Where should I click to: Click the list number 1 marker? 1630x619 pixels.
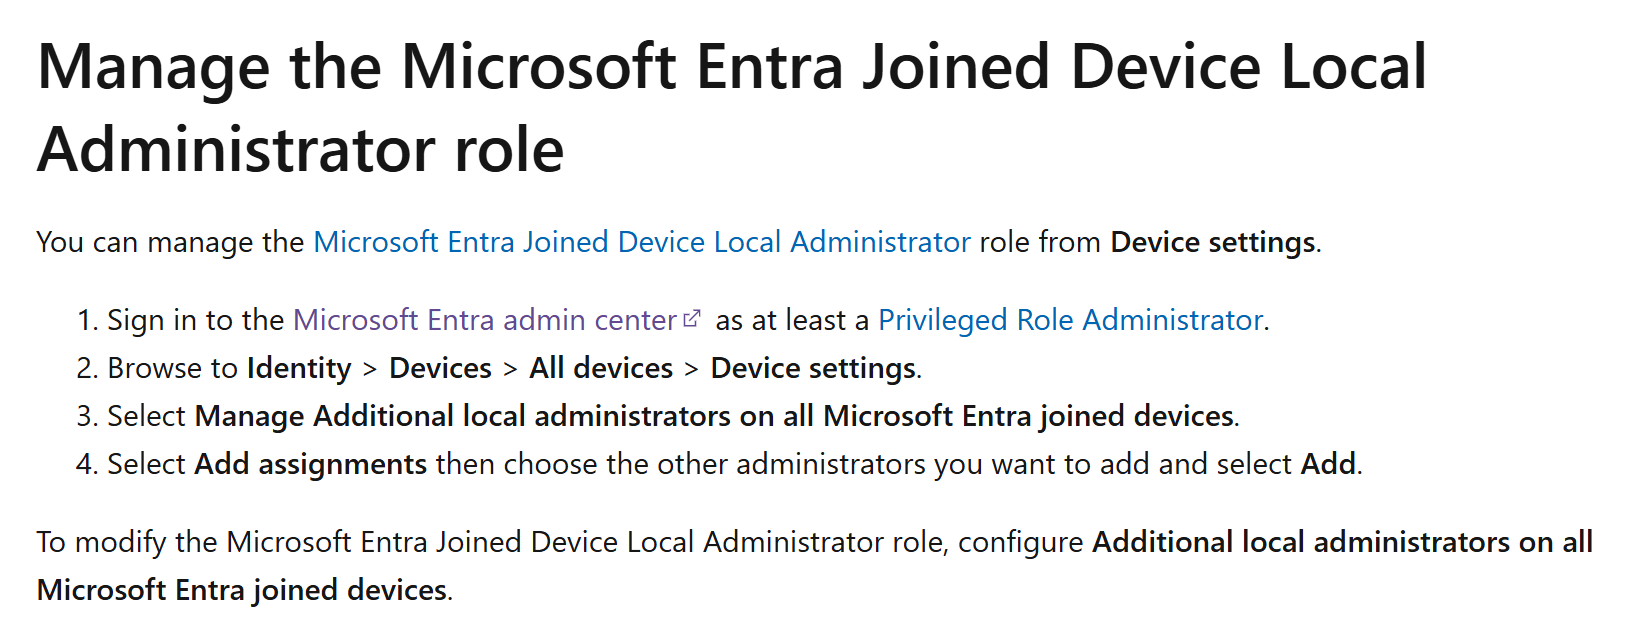(86, 320)
